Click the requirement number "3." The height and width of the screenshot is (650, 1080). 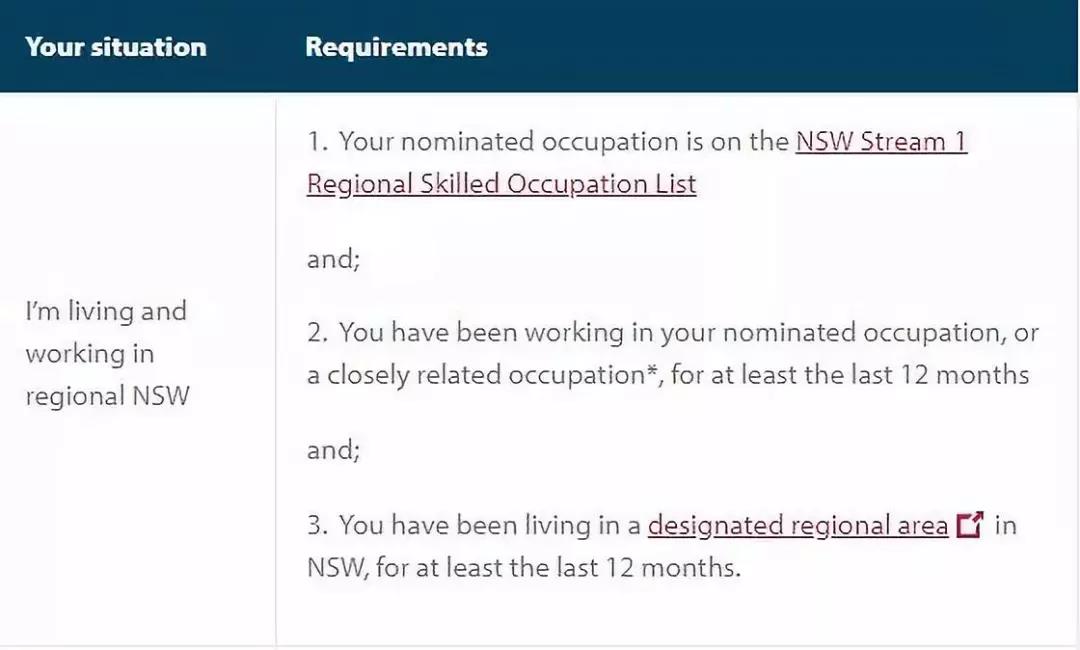[x=317, y=525]
